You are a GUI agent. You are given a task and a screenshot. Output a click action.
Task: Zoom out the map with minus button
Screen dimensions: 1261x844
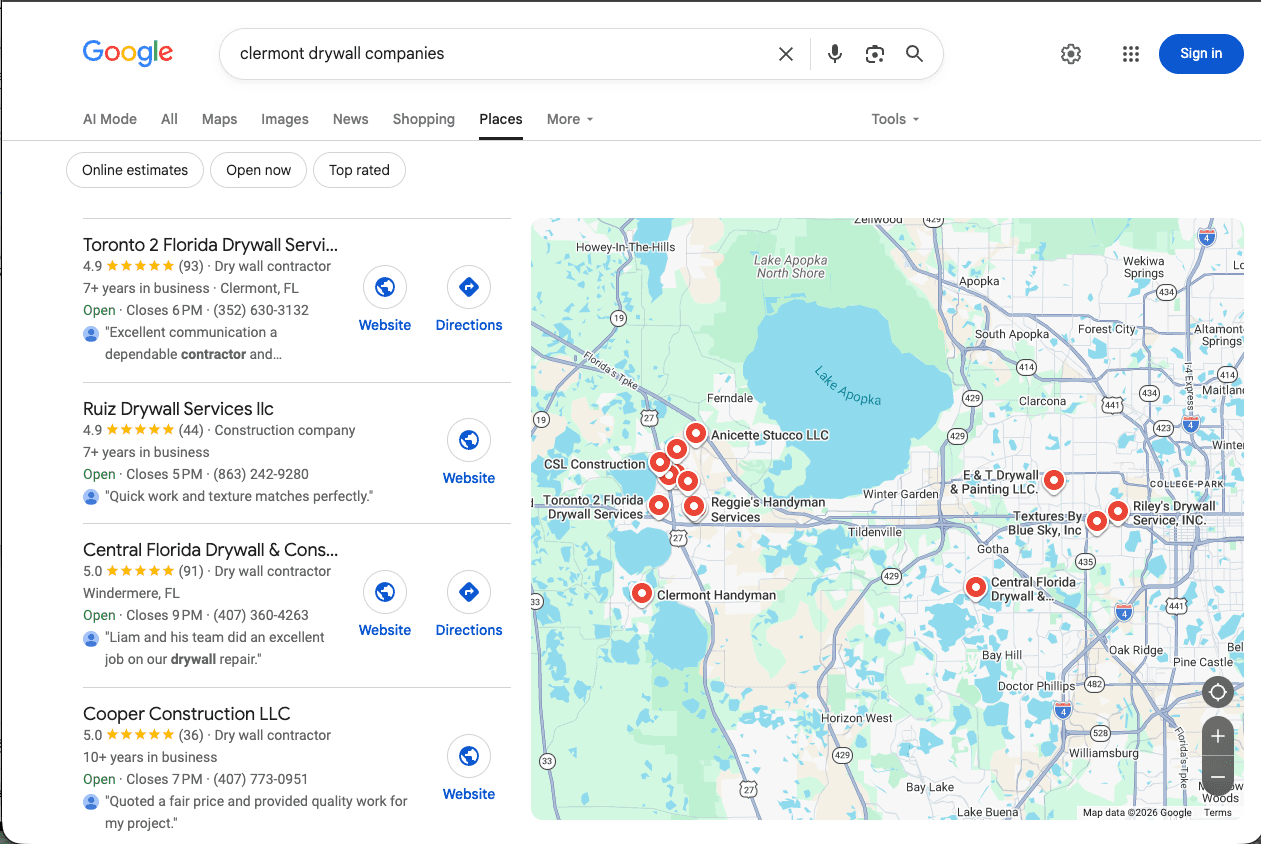pos(1217,776)
